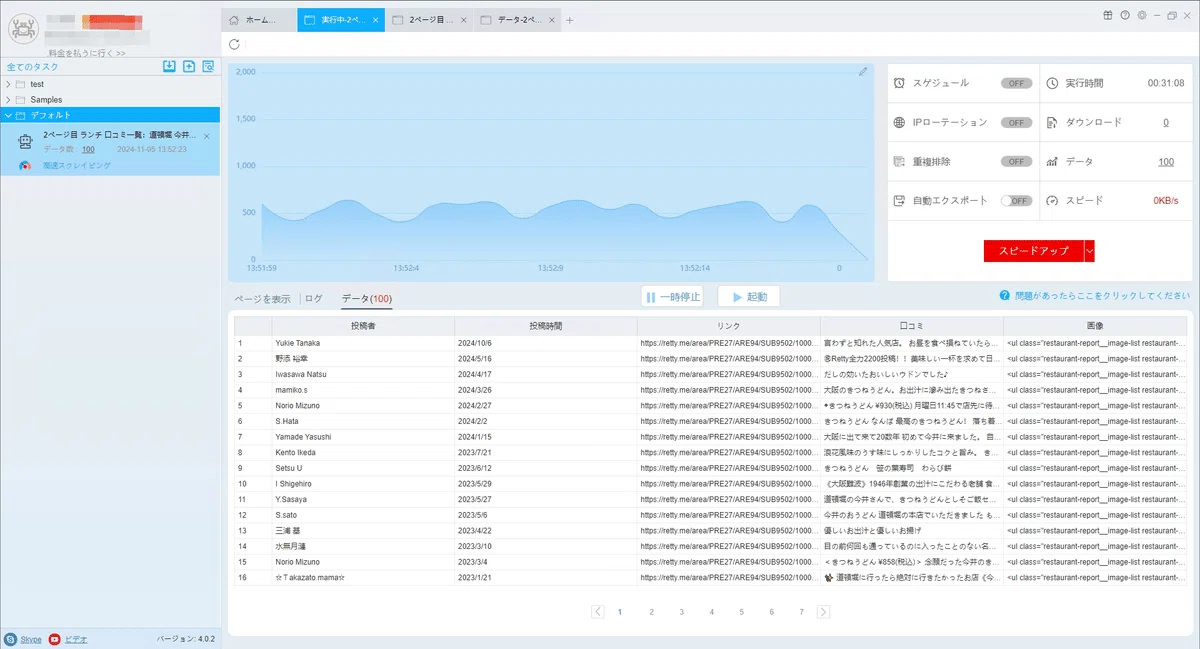Toggle the 重複排除 OFF switch
The image size is (1200, 649).
(x=1016, y=161)
